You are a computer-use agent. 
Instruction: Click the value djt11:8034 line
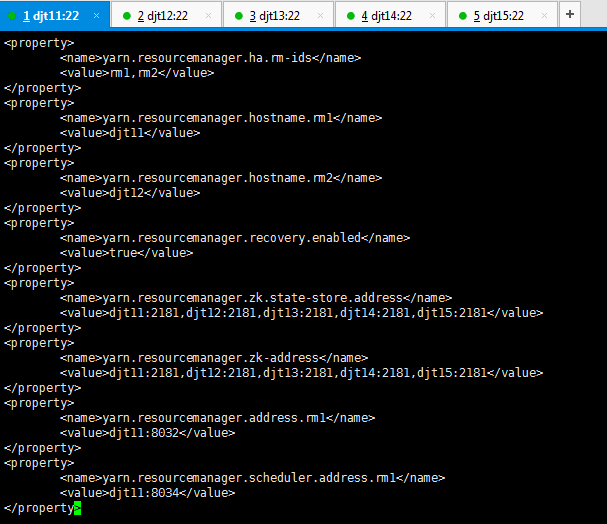point(147,493)
